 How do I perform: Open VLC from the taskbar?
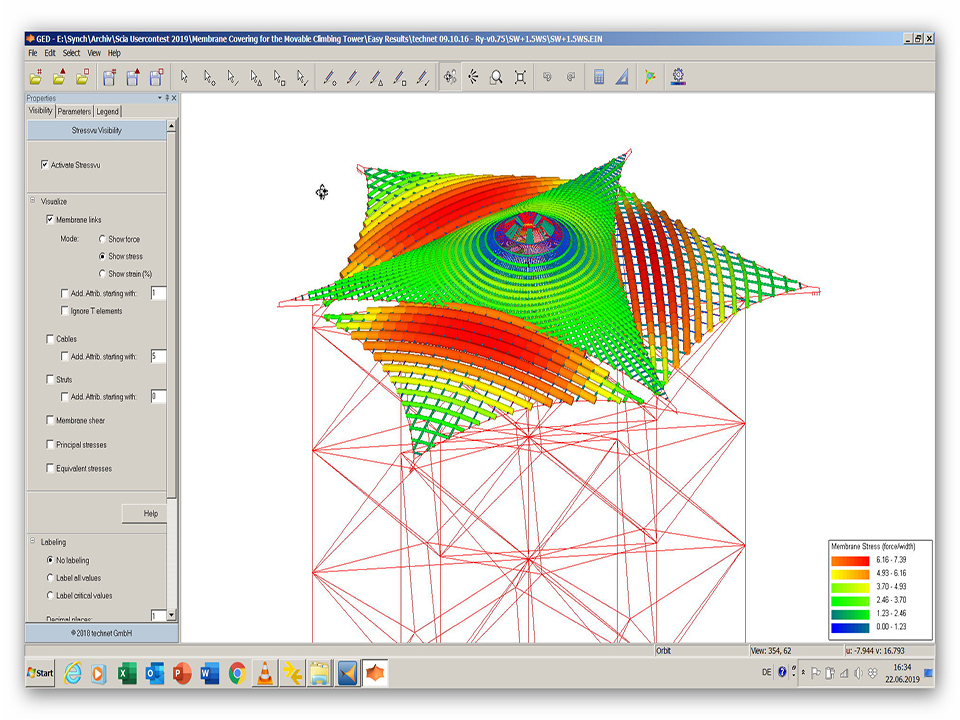coord(264,673)
